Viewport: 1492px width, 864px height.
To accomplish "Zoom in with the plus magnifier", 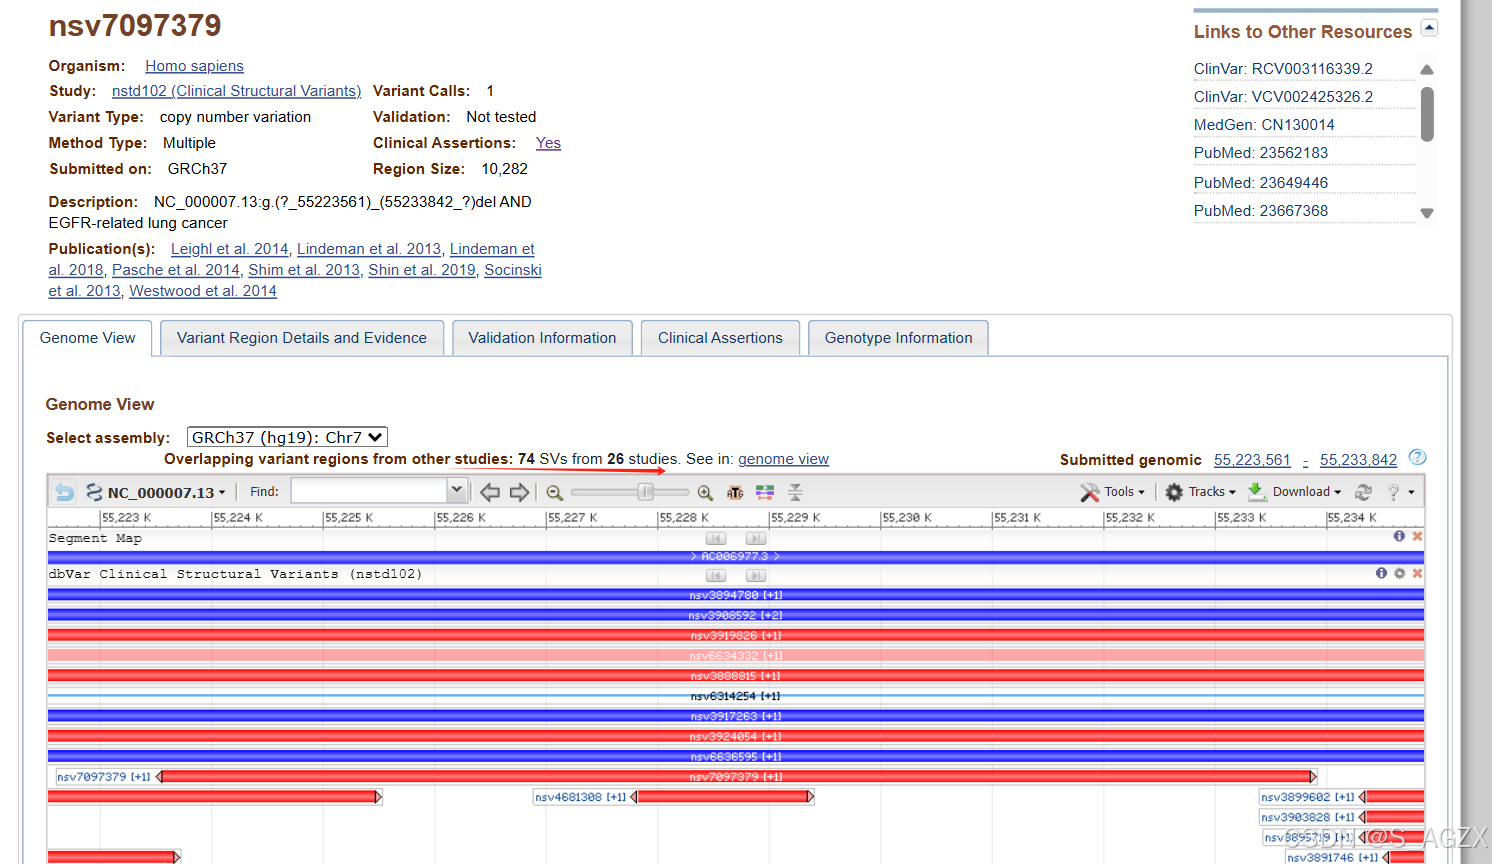I will click(x=705, y=492).
